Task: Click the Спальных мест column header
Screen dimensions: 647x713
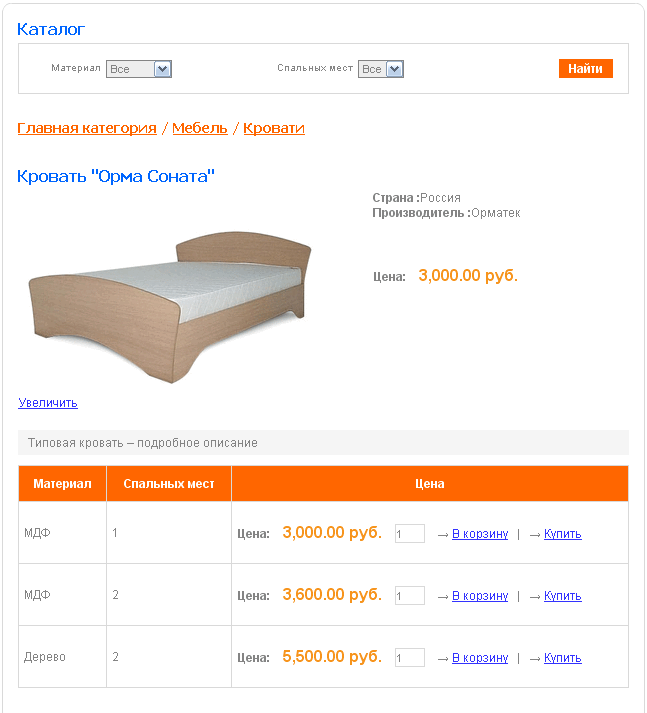Action: pos(169,484)
